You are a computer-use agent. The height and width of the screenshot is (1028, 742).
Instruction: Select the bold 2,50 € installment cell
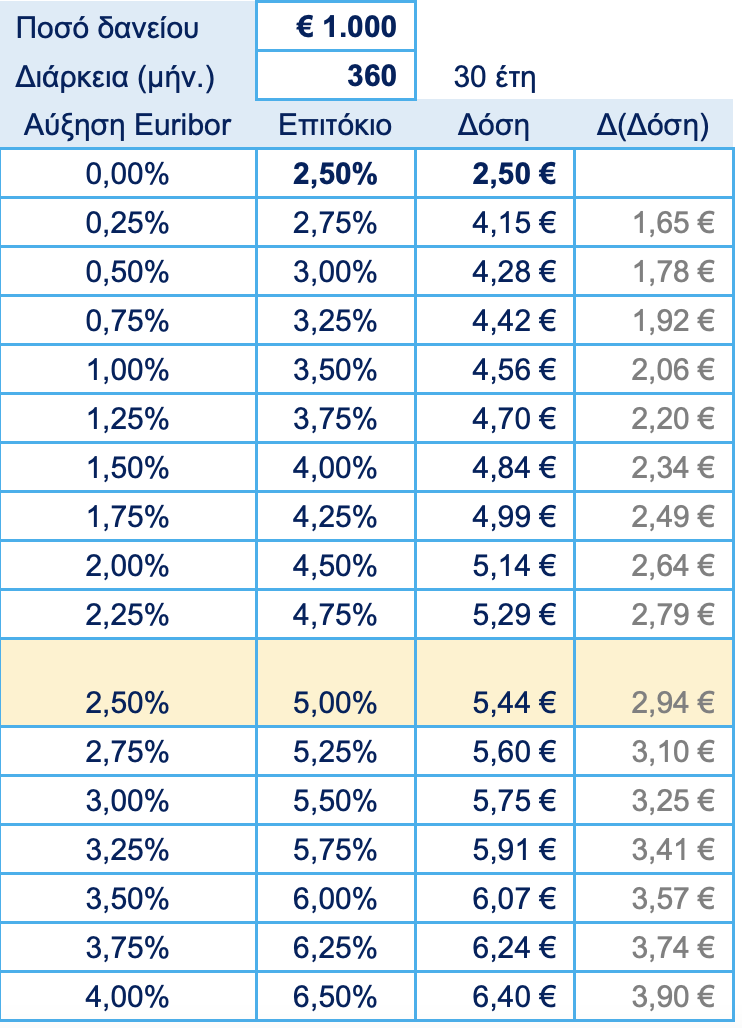495,173
